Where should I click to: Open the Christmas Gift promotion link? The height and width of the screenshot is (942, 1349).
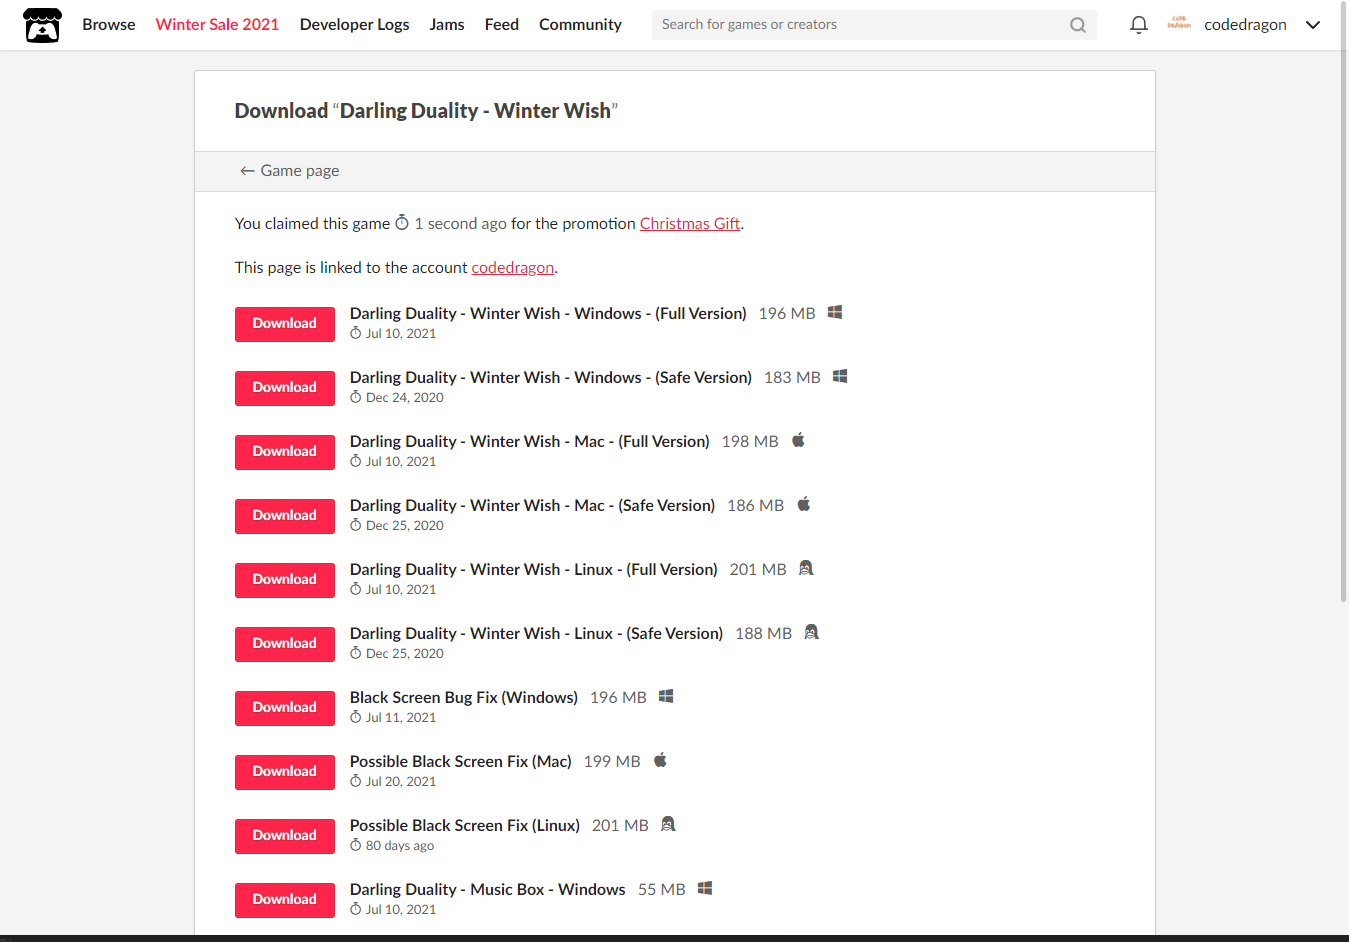click(x=690, y=223)
